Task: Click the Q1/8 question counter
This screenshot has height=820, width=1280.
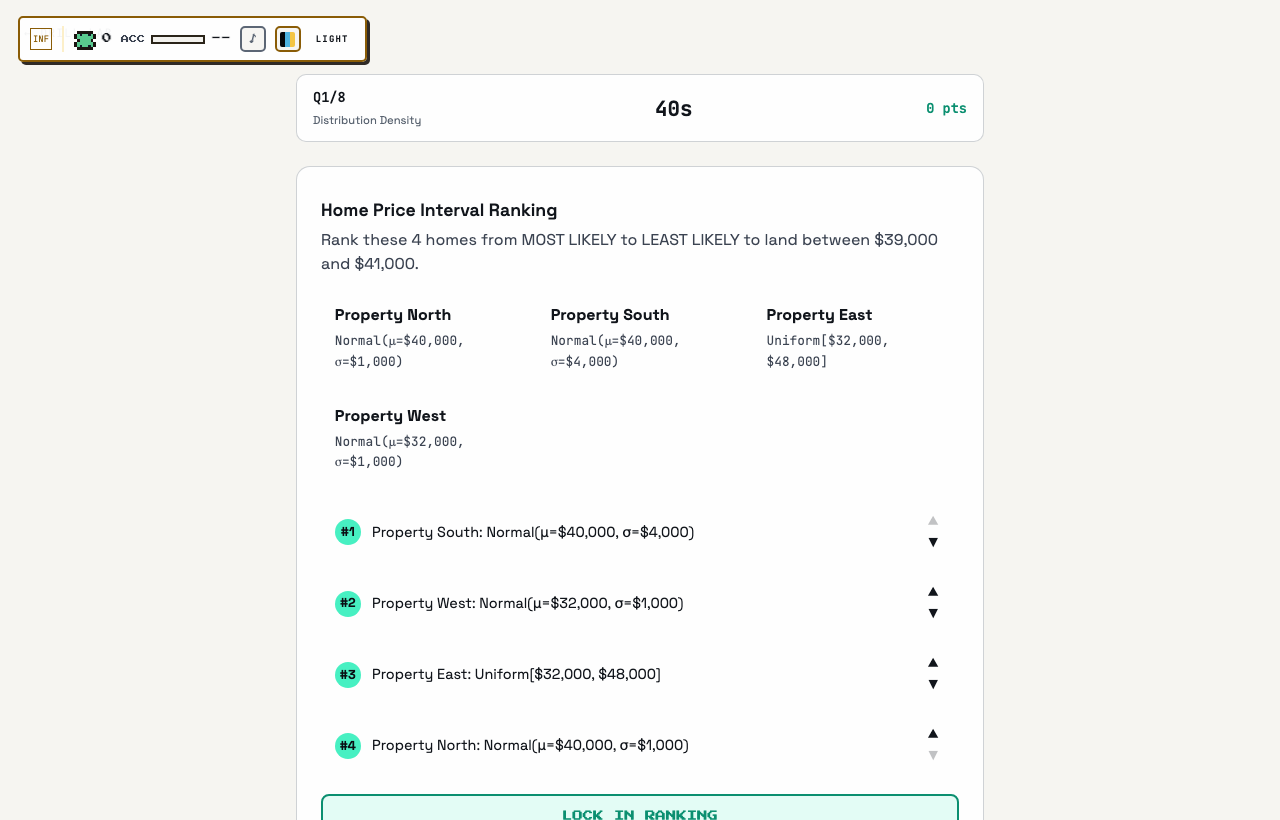Action: coord(329,97)
